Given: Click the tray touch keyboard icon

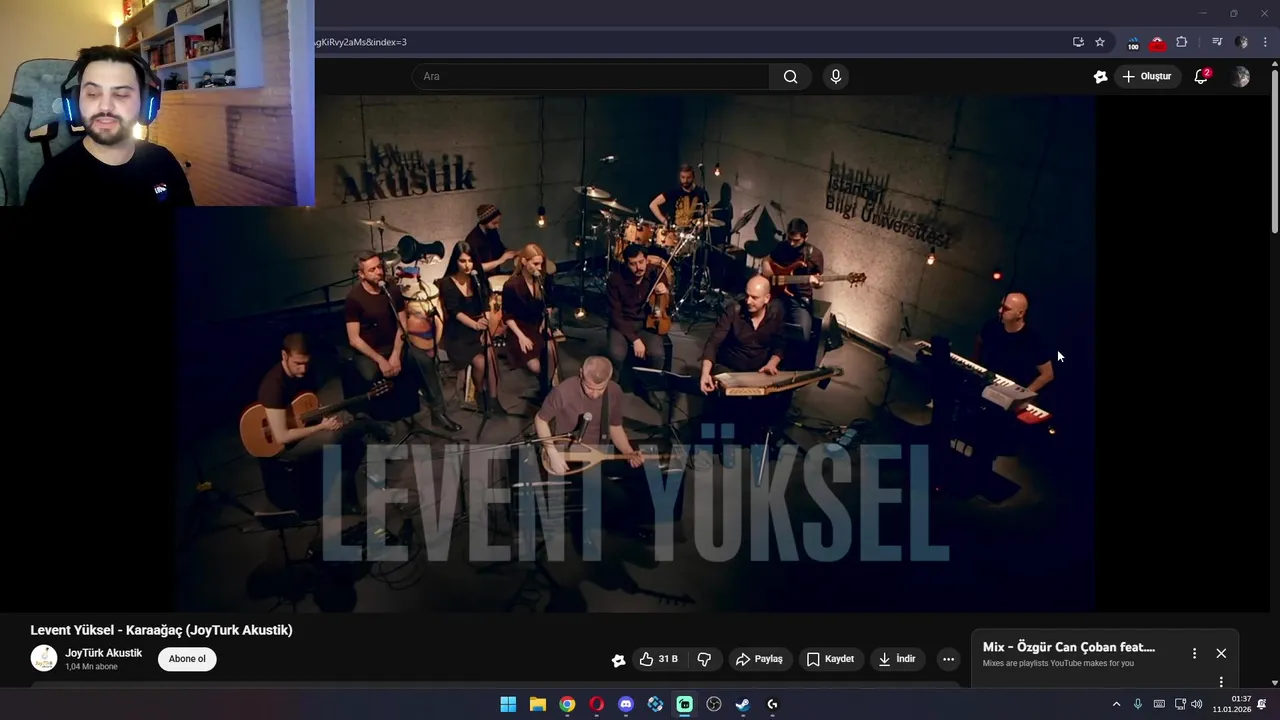Looking at the screenshot, I should 1159,704.
